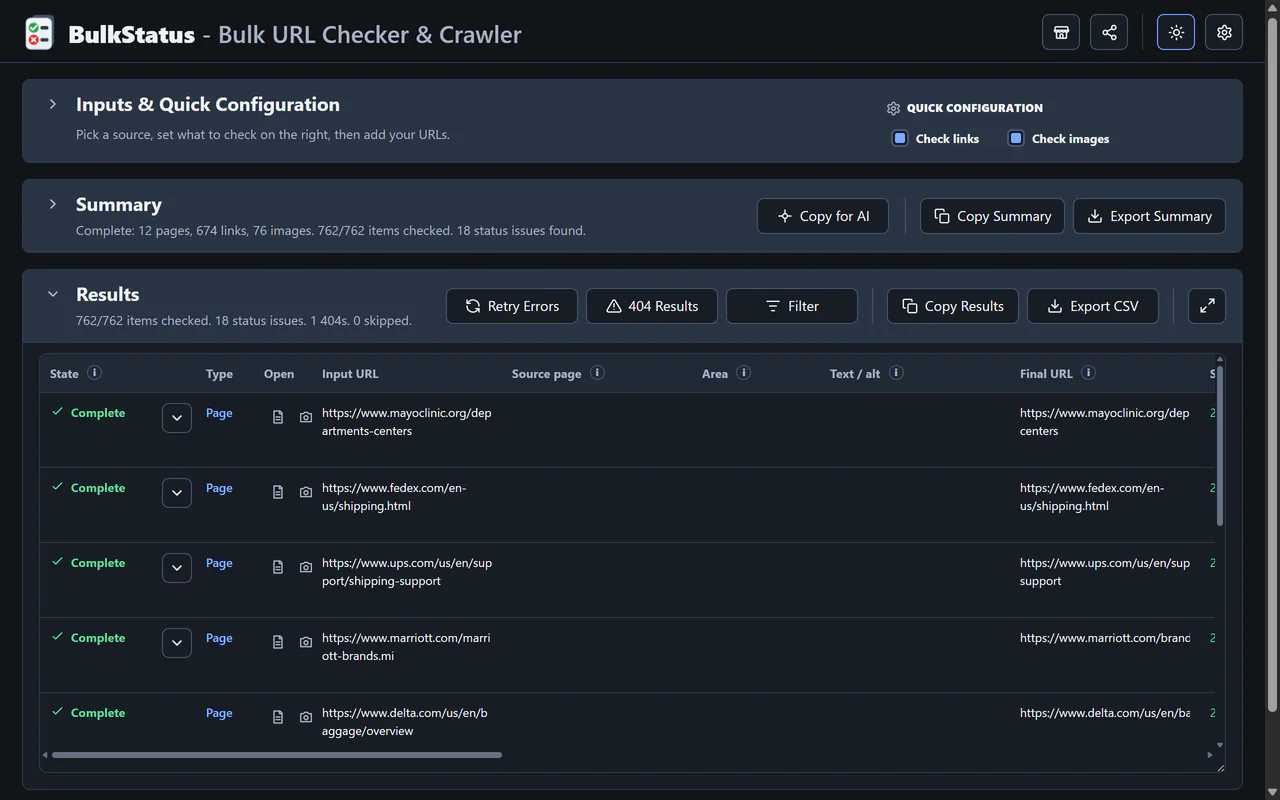The width and height of the screenshot is (1280, 800).
Task: Click Copy Results button
Action: click(953, 306)
